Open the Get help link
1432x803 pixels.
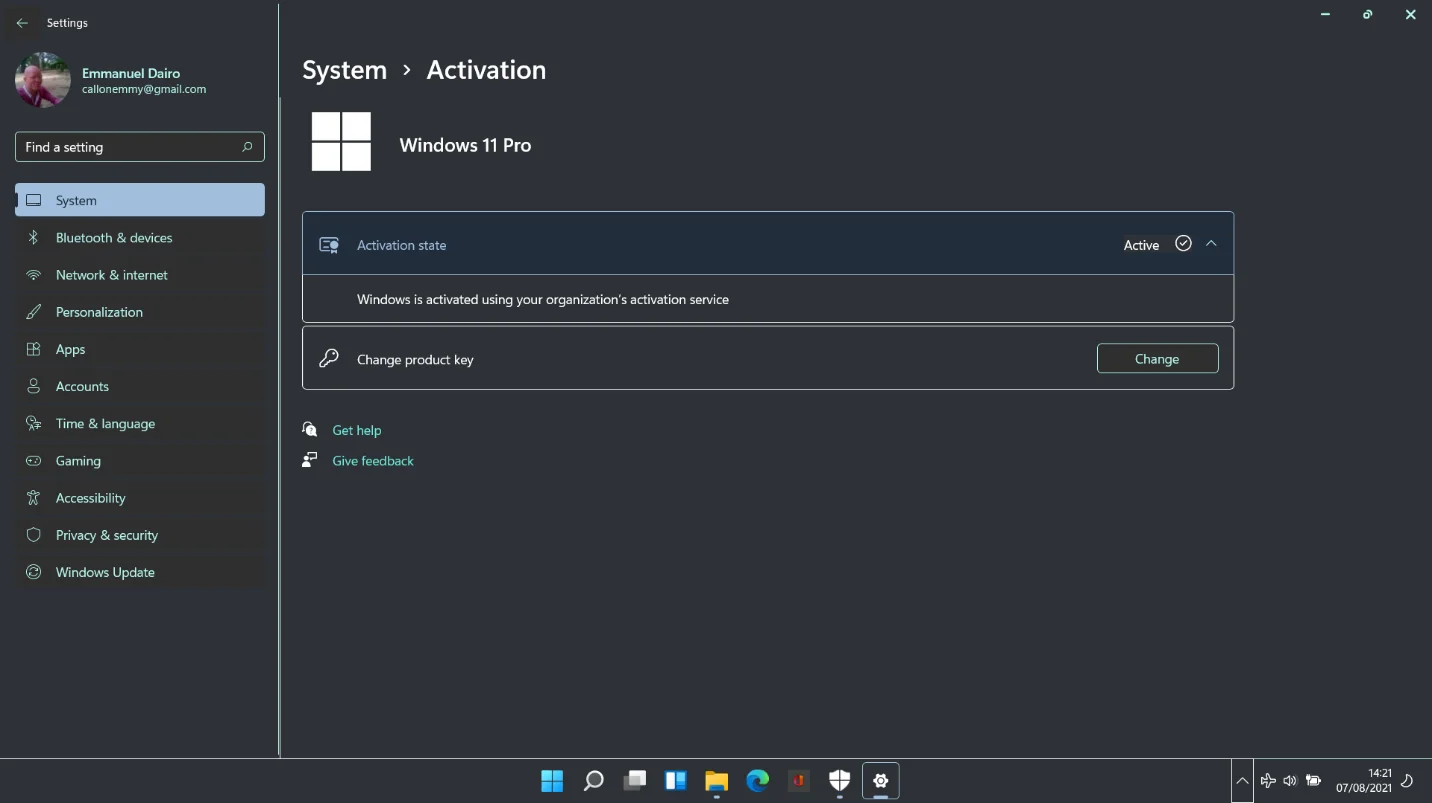click(x=357, y=430)
